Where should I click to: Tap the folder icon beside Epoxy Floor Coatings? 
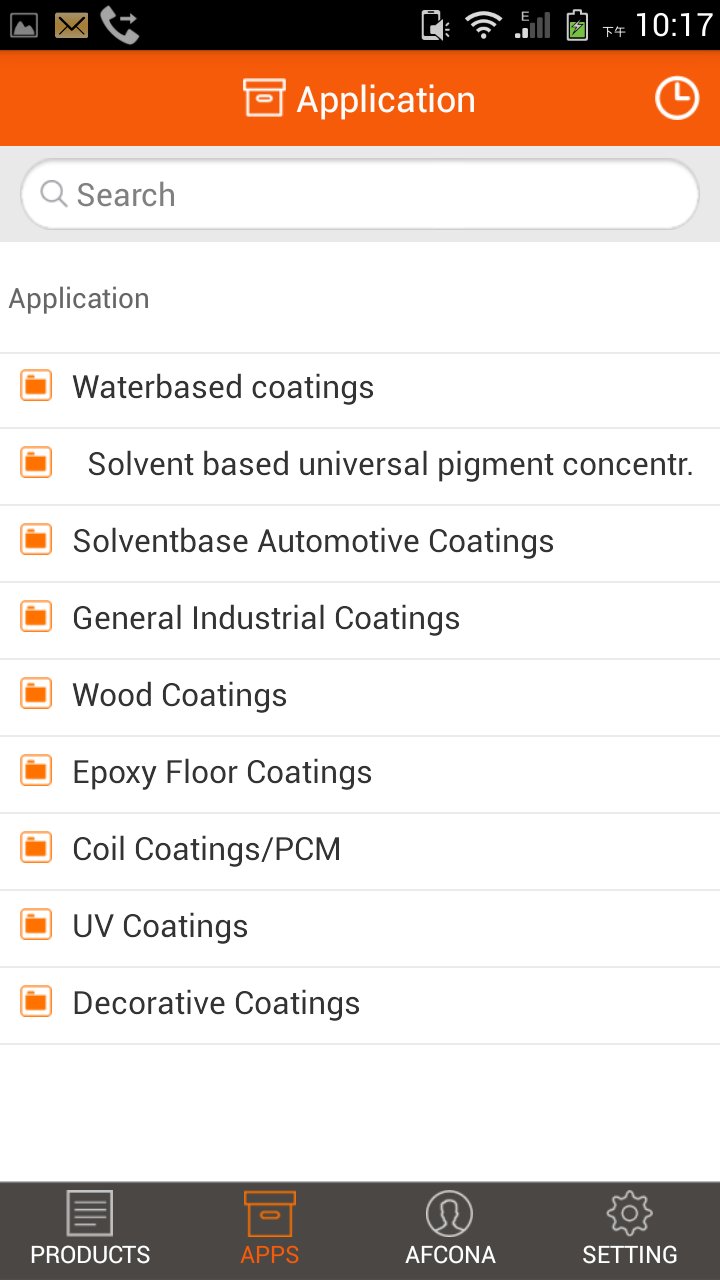click(37, 770)
